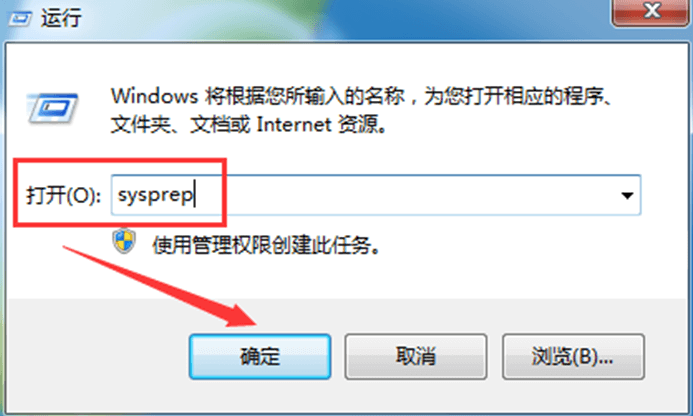The height and width of the screenshot is (416, 693).
Task: Click the empty title bar area
Action: (x=345, y=18)
